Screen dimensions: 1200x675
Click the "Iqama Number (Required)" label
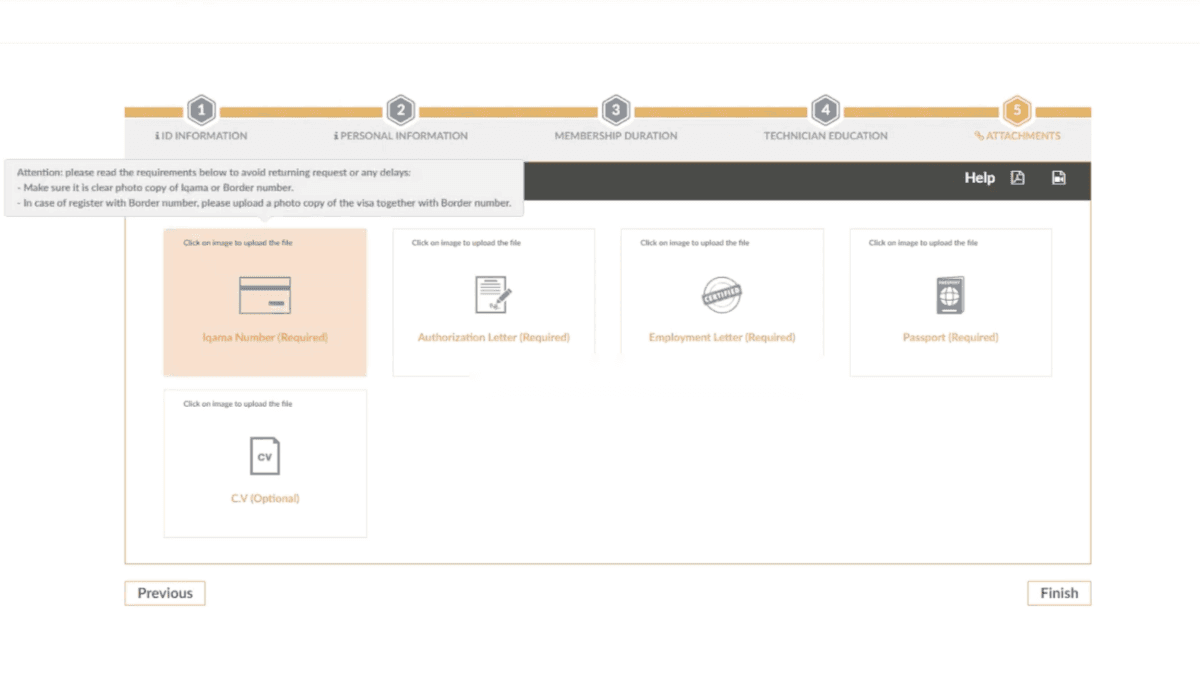coord(265,338)
